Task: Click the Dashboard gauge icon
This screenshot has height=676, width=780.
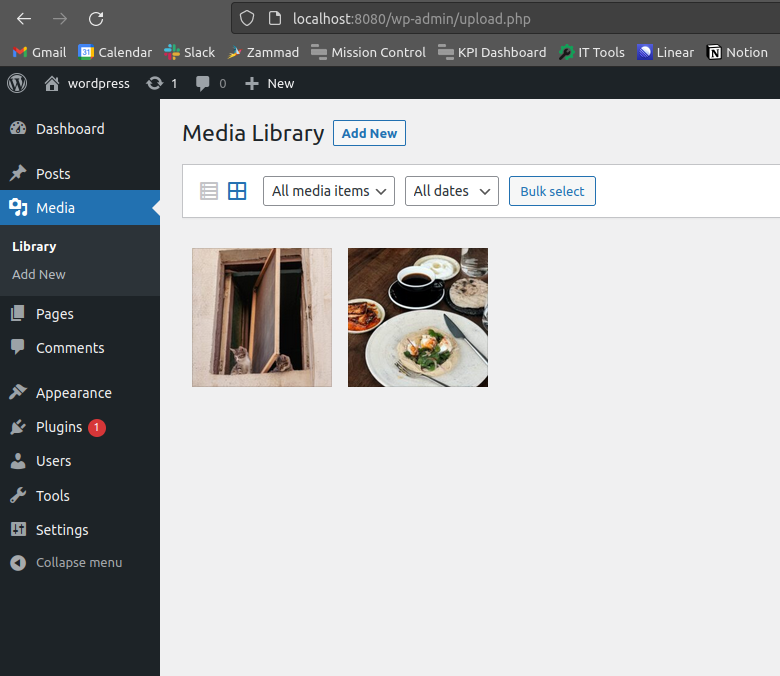Action: tap(18, 128)
